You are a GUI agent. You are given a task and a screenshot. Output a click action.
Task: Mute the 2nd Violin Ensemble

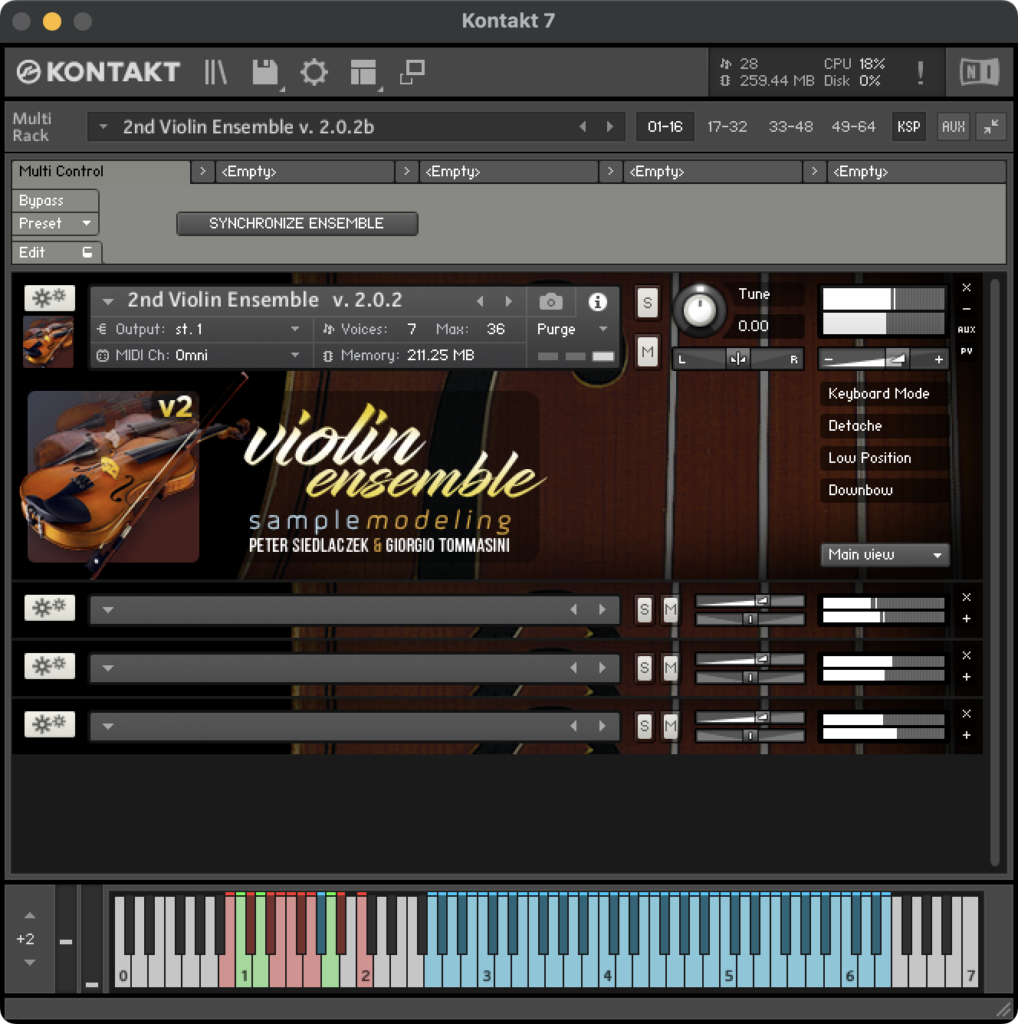tap(646, 353)
